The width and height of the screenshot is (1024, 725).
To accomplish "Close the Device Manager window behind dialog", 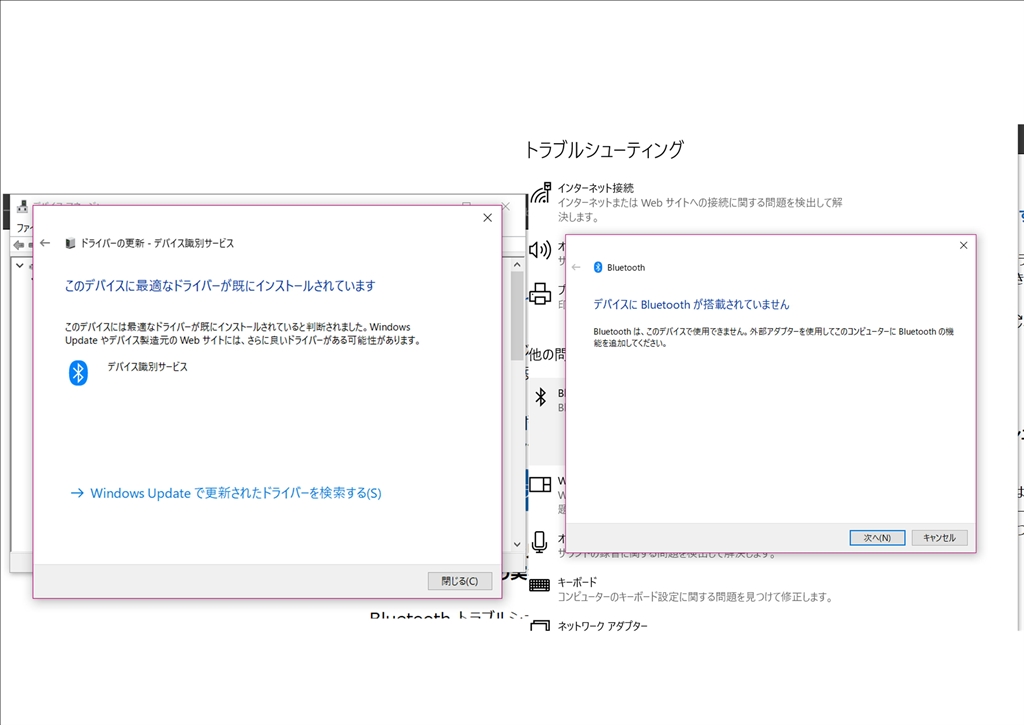I will click(505, 206).
